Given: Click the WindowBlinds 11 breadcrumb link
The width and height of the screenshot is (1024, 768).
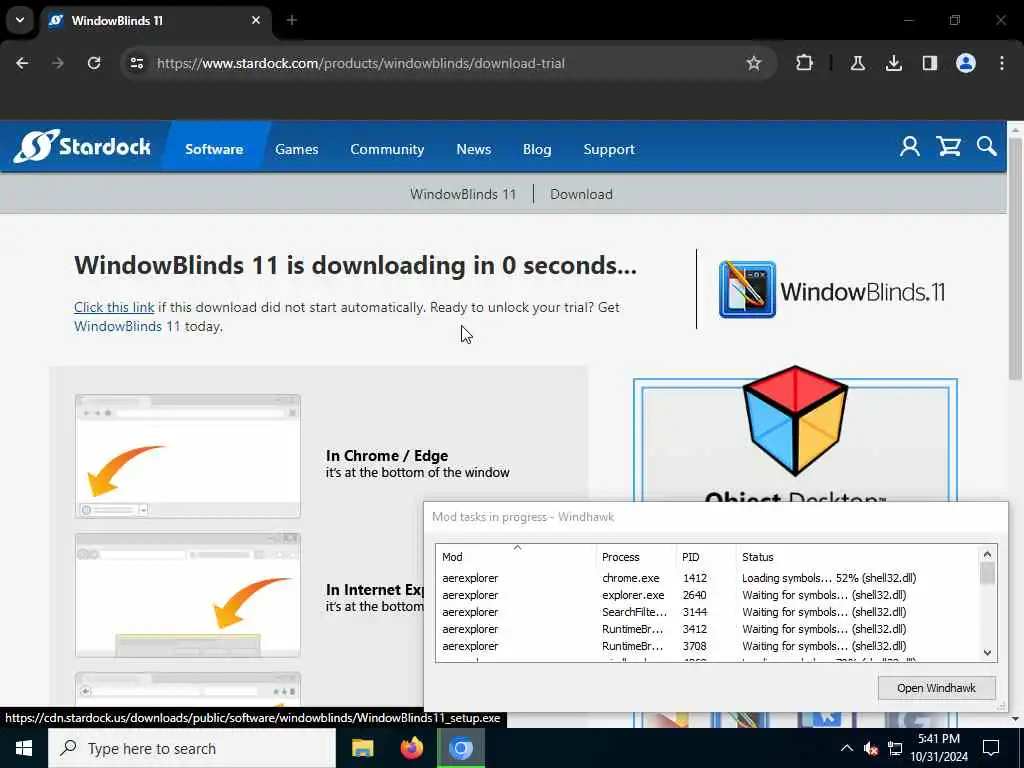Looking at the screenshot, I should 463,194.
